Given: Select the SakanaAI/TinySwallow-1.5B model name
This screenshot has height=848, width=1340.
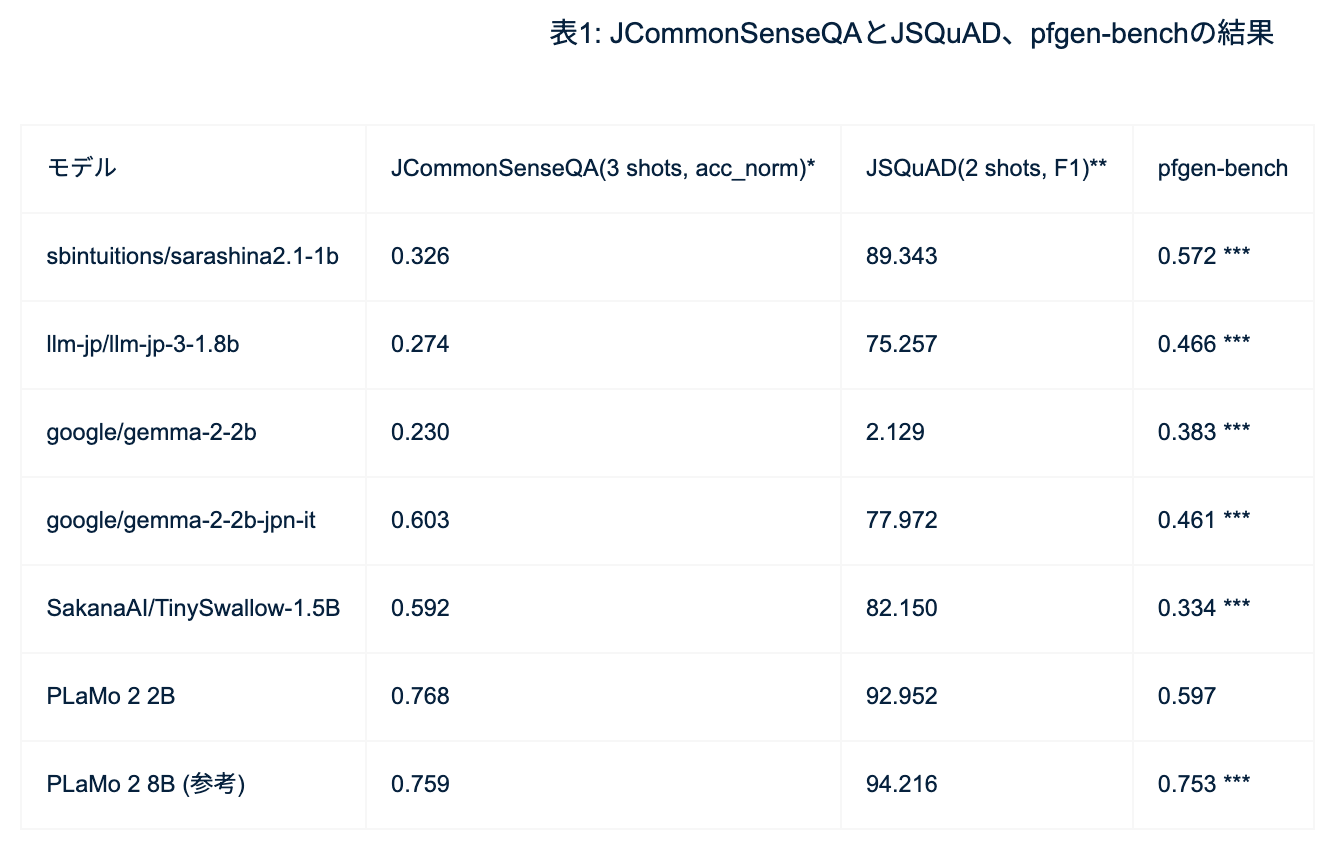Looking at the screenshot, I should (x=193, y=608).
